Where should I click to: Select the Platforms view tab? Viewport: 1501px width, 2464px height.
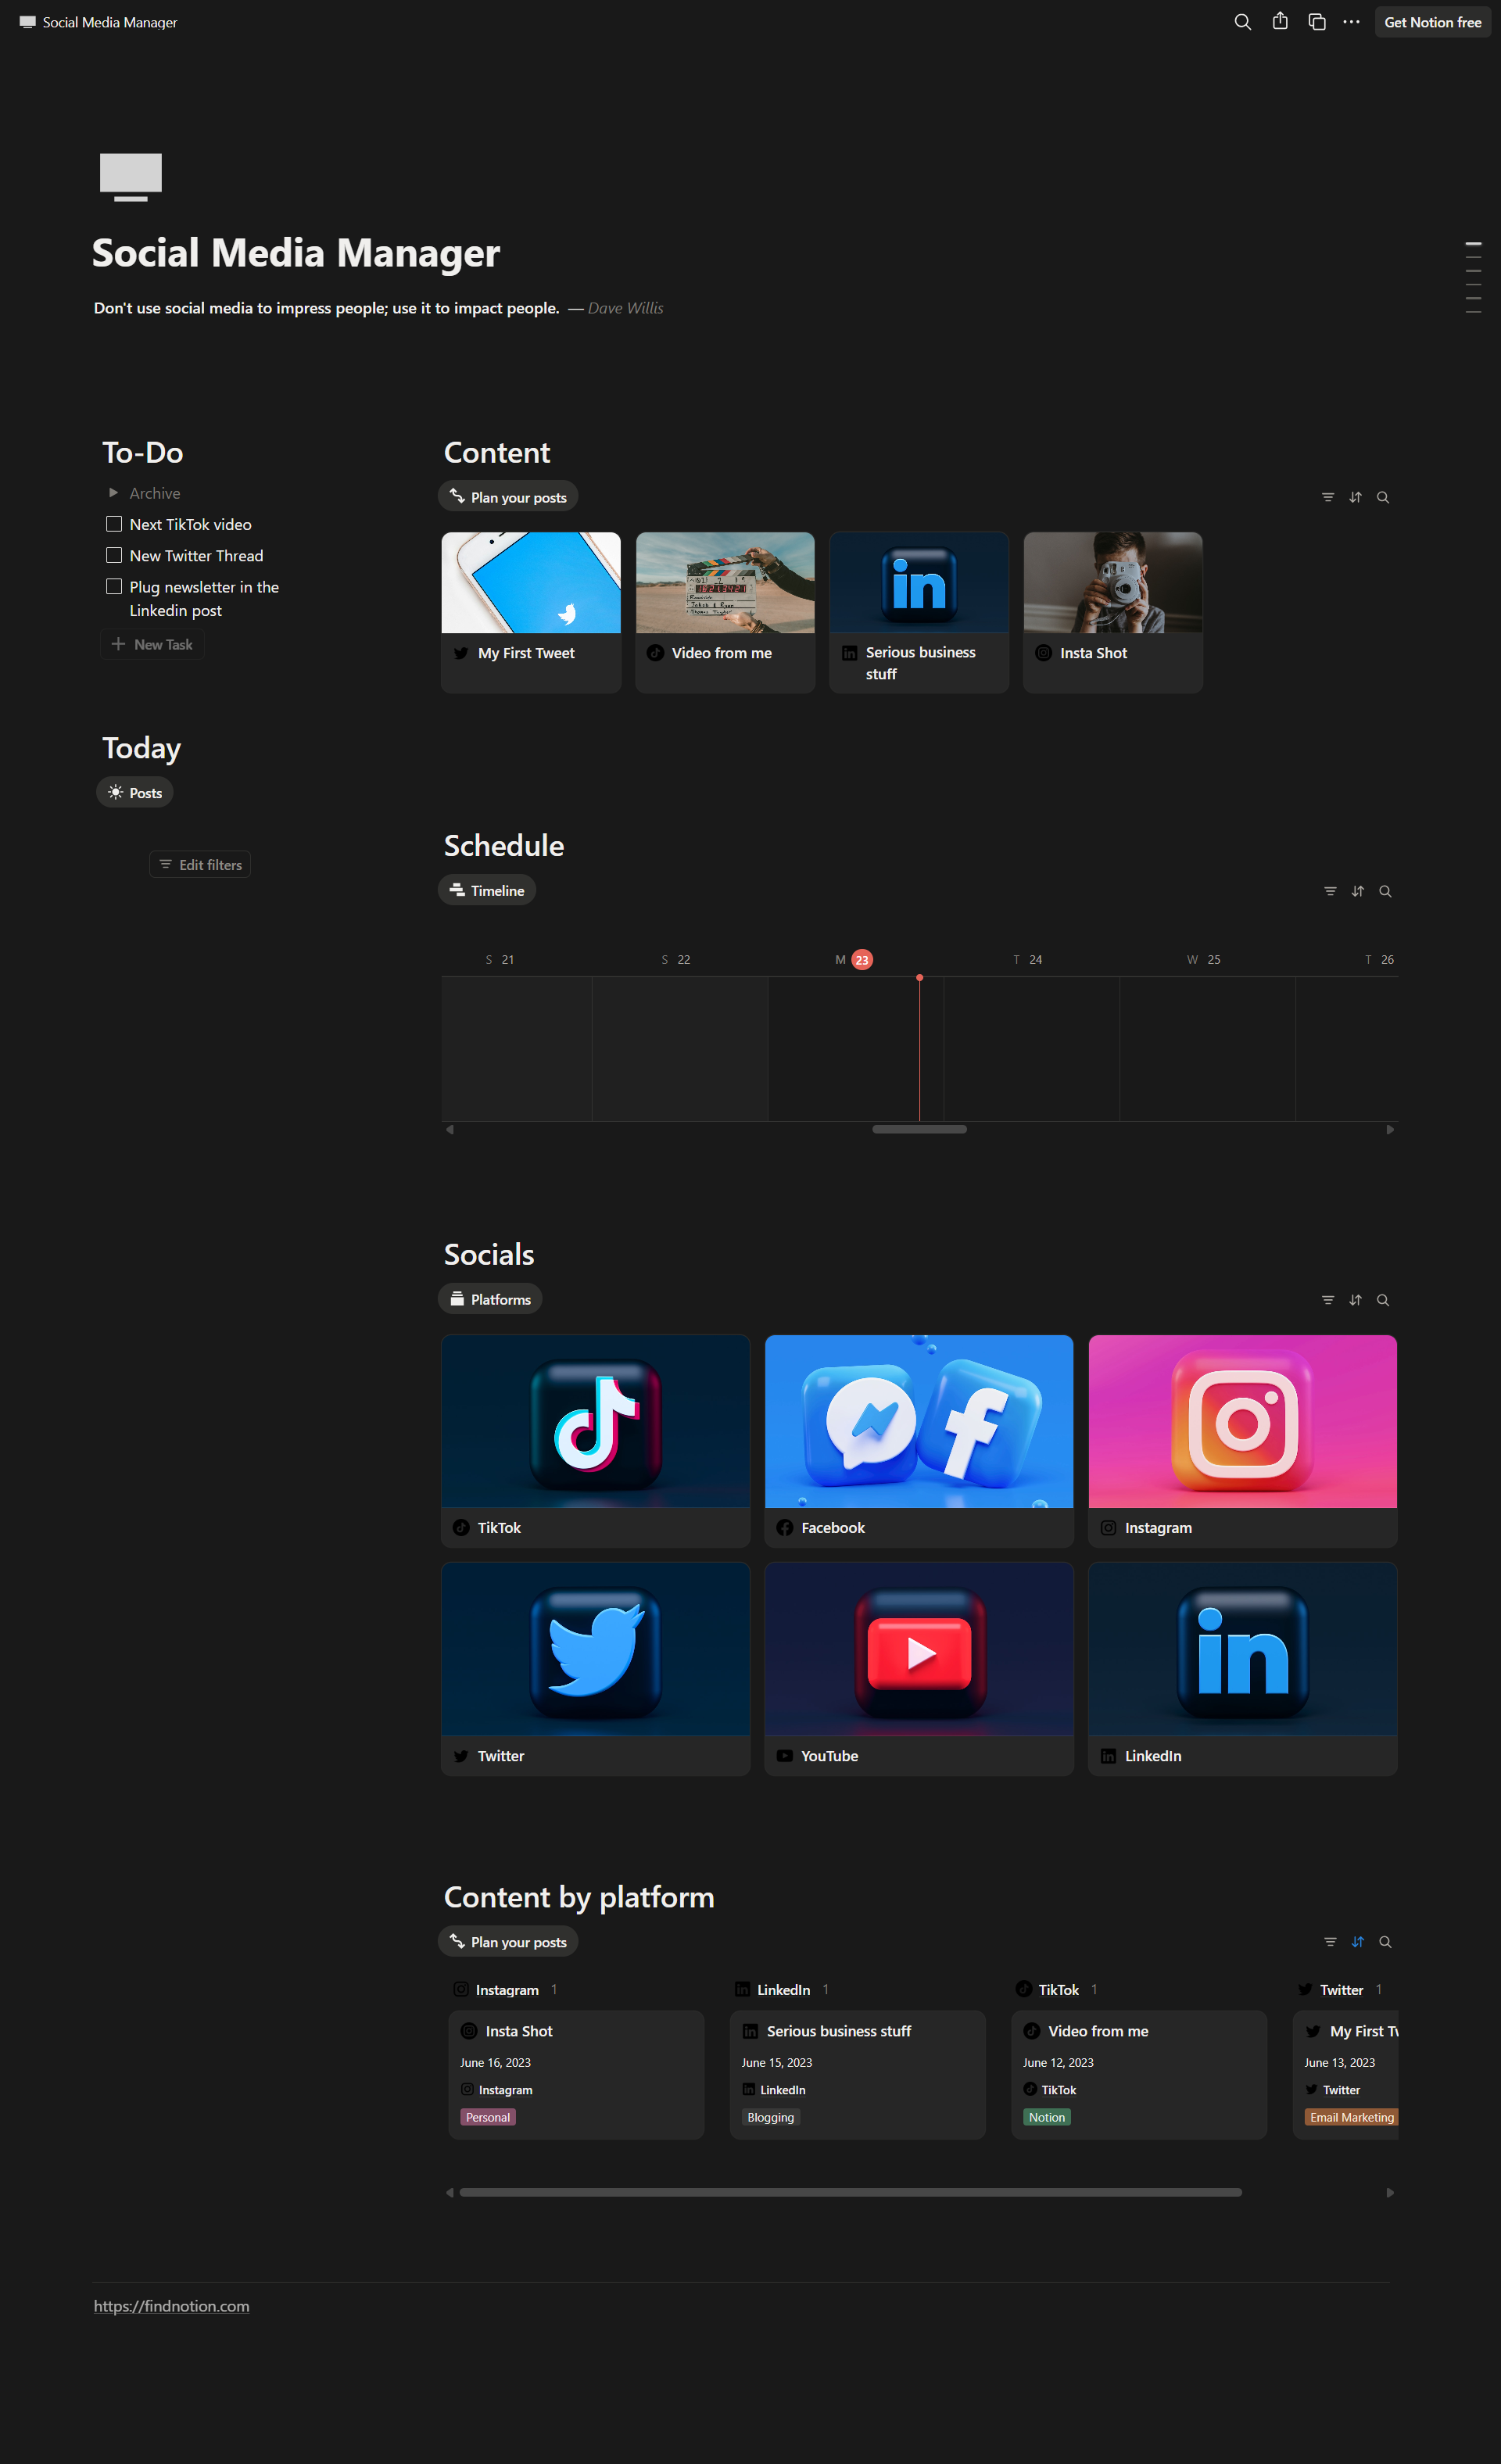point(490,1299)
